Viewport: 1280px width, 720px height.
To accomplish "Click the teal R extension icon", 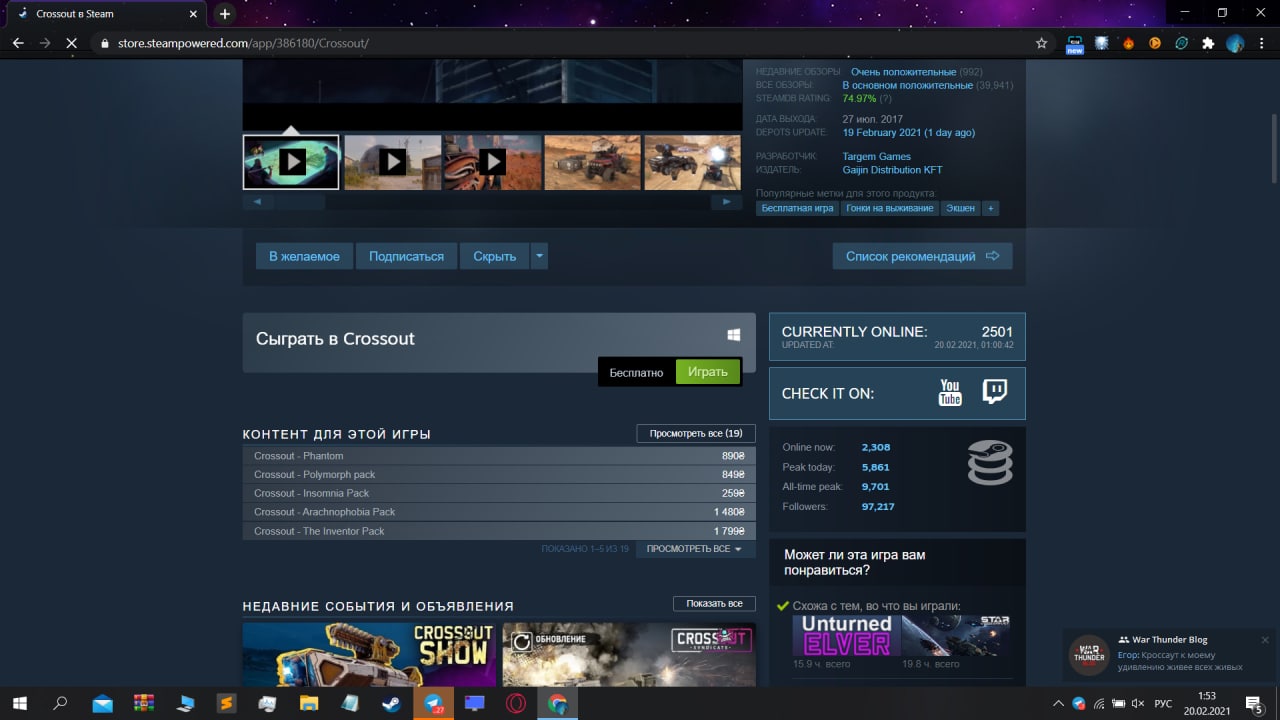I will (x=1181, y=43).
